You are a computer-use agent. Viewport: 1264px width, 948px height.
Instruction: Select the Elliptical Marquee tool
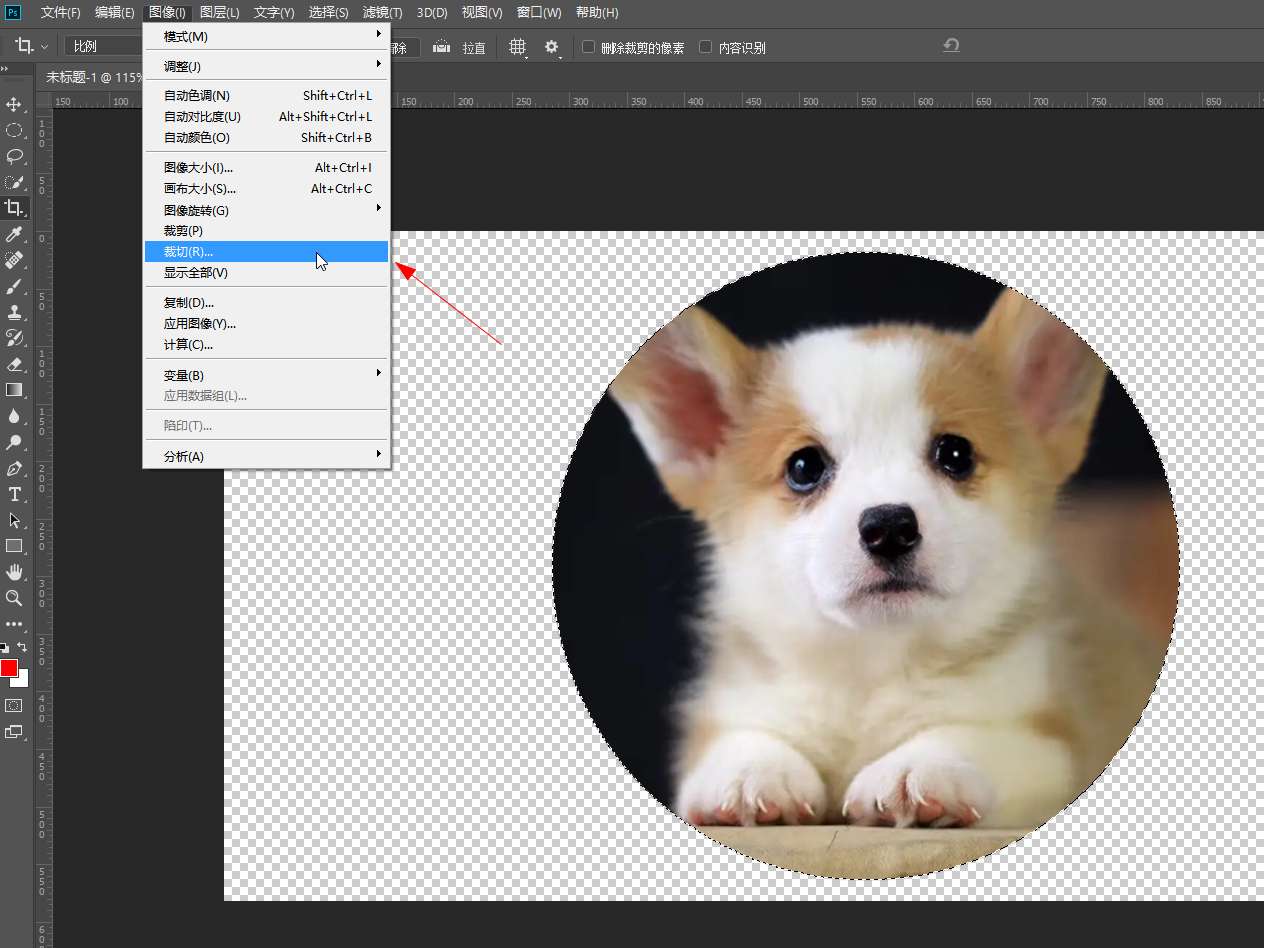click(x=14, y=130)
